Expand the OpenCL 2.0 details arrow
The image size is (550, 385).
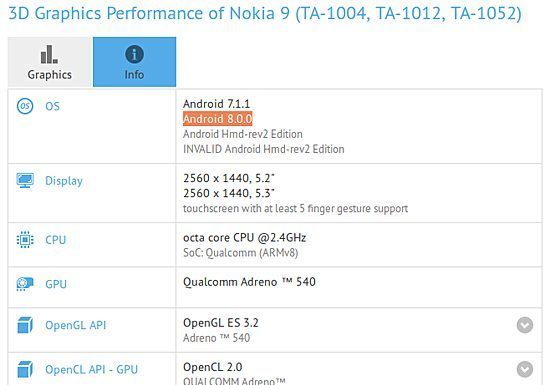click(525, 369)
